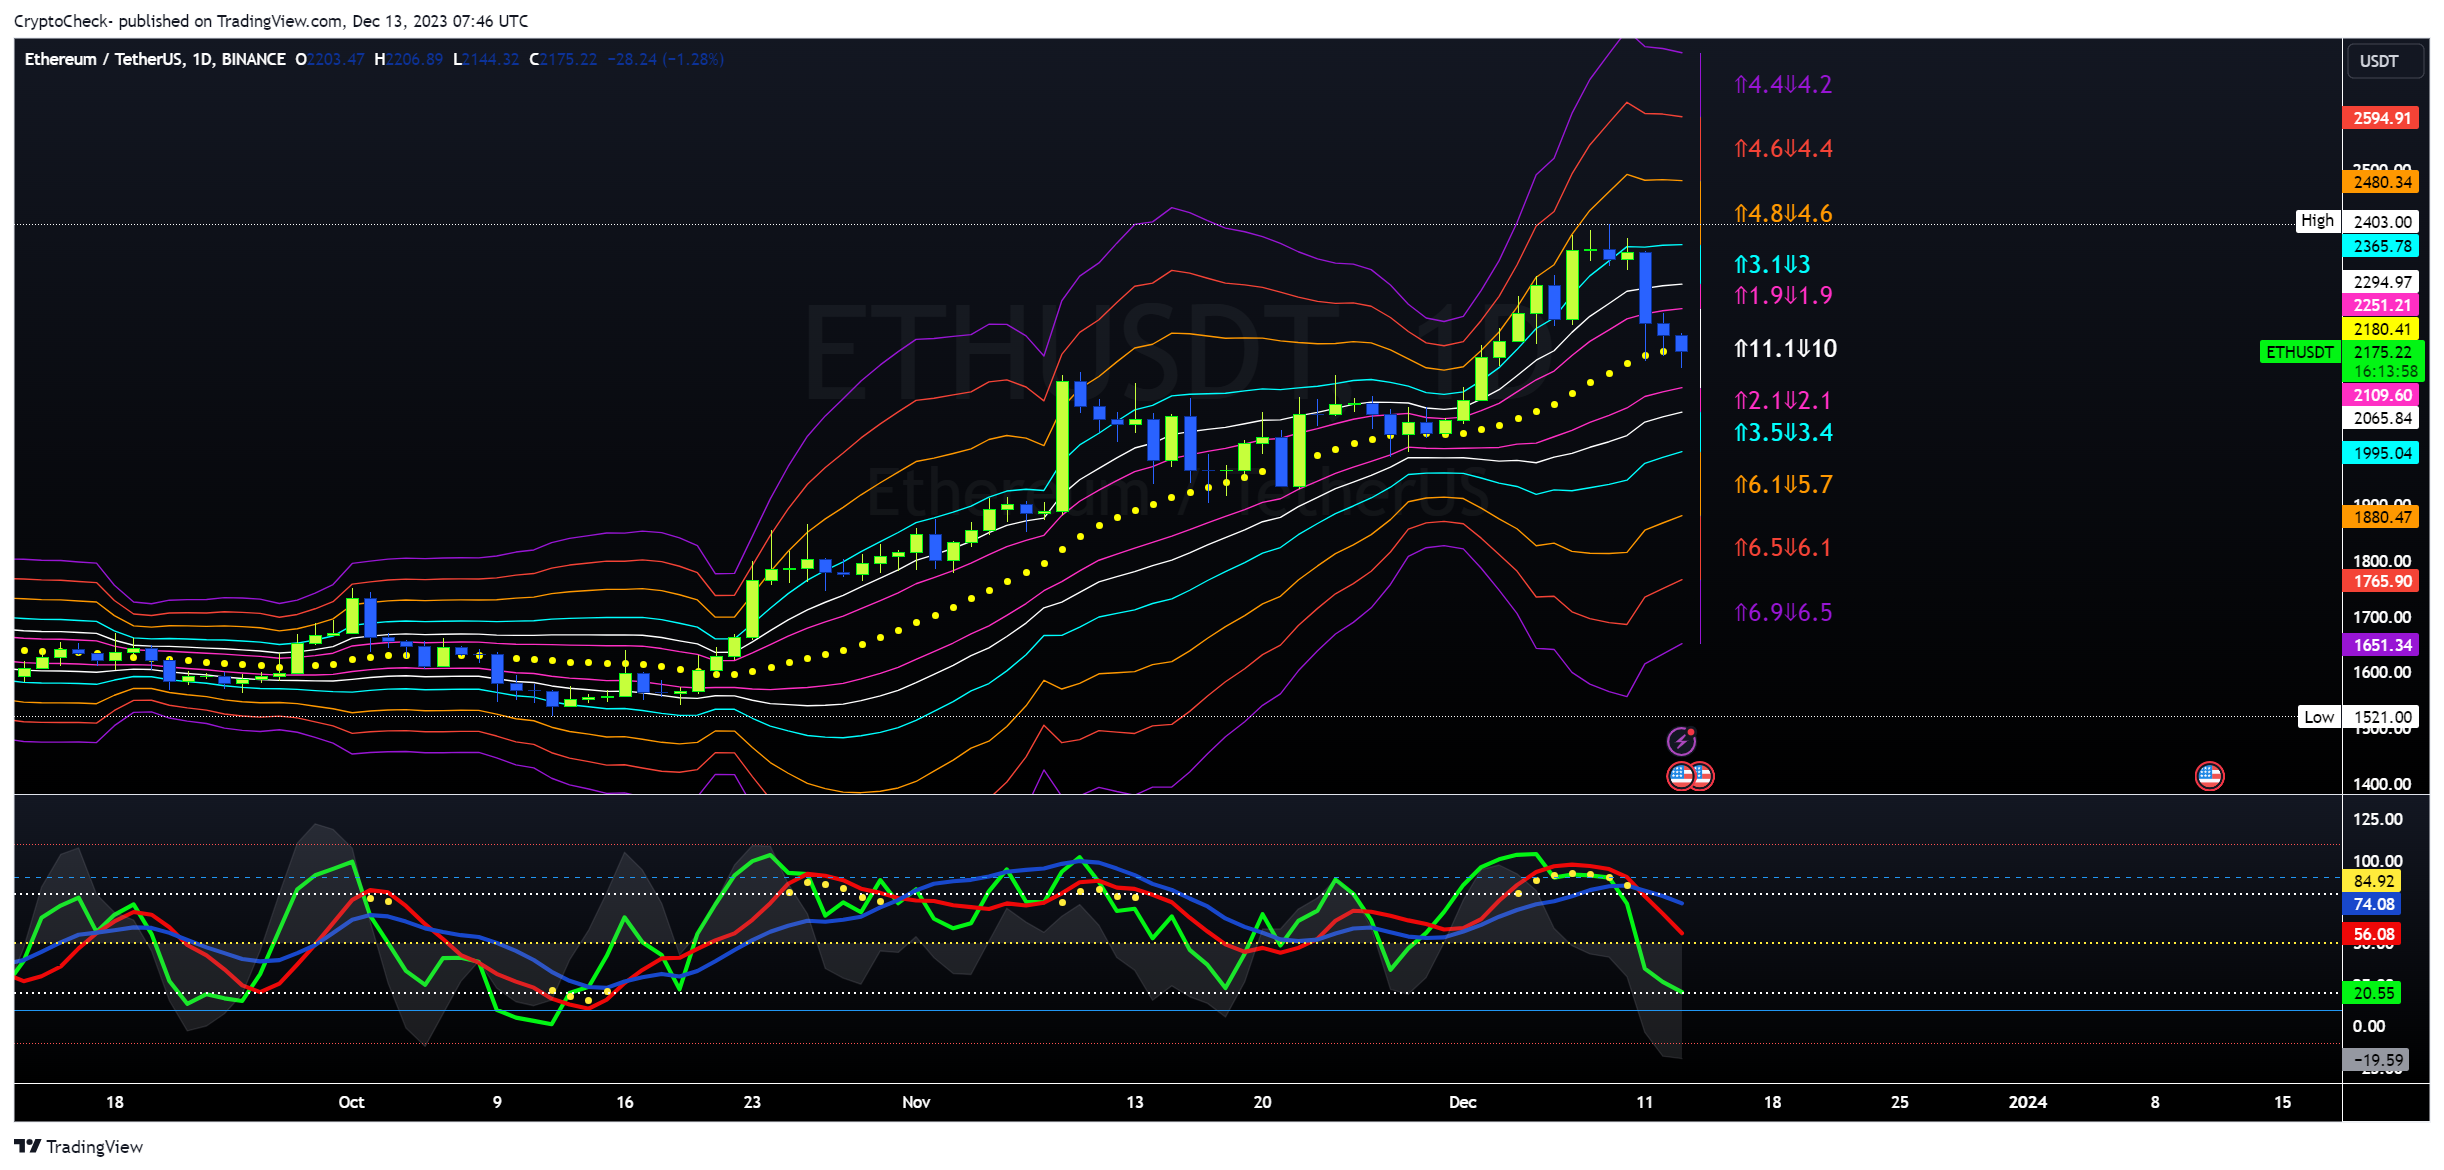The image size is (2444, 1170).
Task: Click the 1700.00 tick on price scale
Action: (2382, 617)
